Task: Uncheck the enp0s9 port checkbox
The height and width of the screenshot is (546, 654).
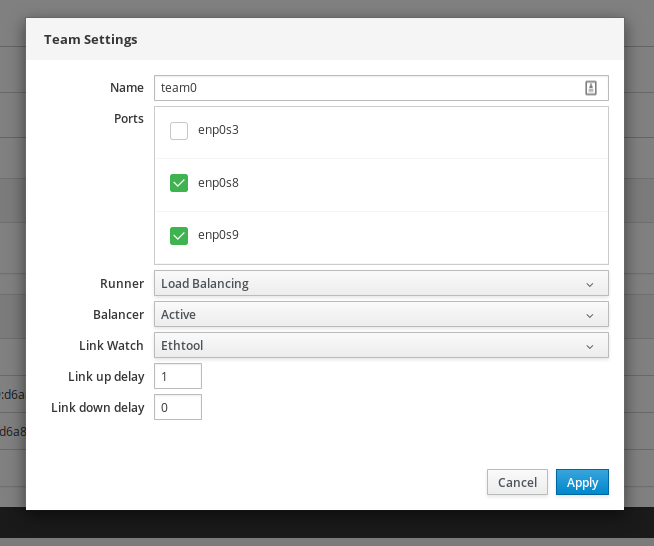Action: (x=179, y=236)
